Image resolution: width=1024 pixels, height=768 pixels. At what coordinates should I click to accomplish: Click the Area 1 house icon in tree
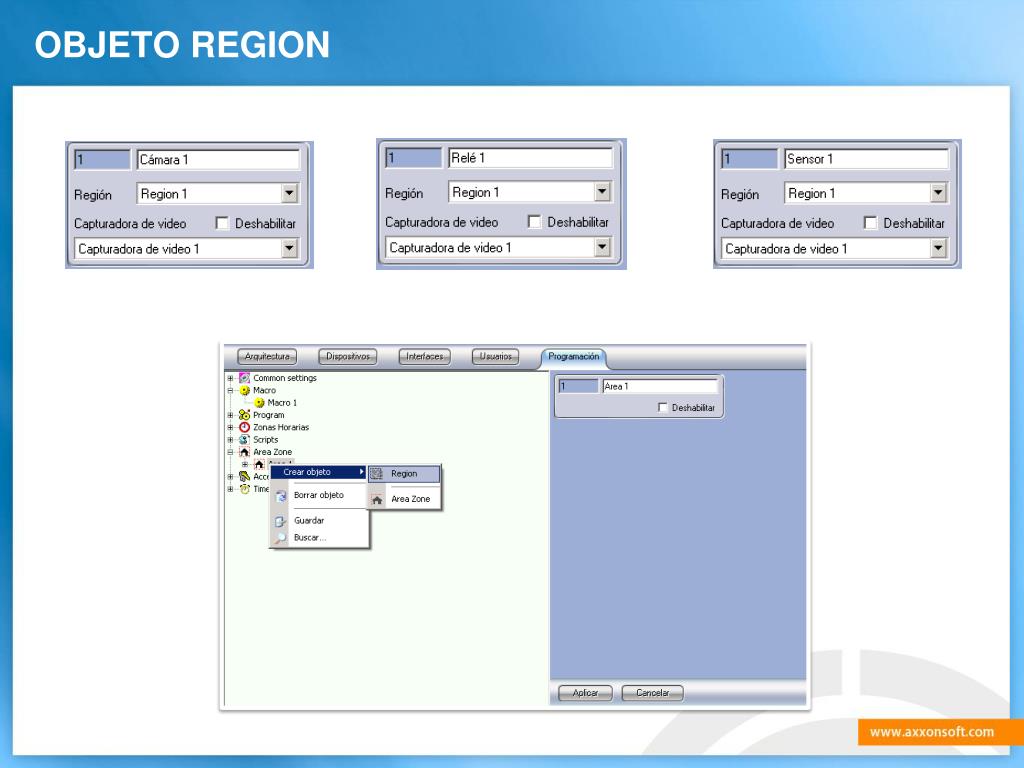[x=259, y=464]
